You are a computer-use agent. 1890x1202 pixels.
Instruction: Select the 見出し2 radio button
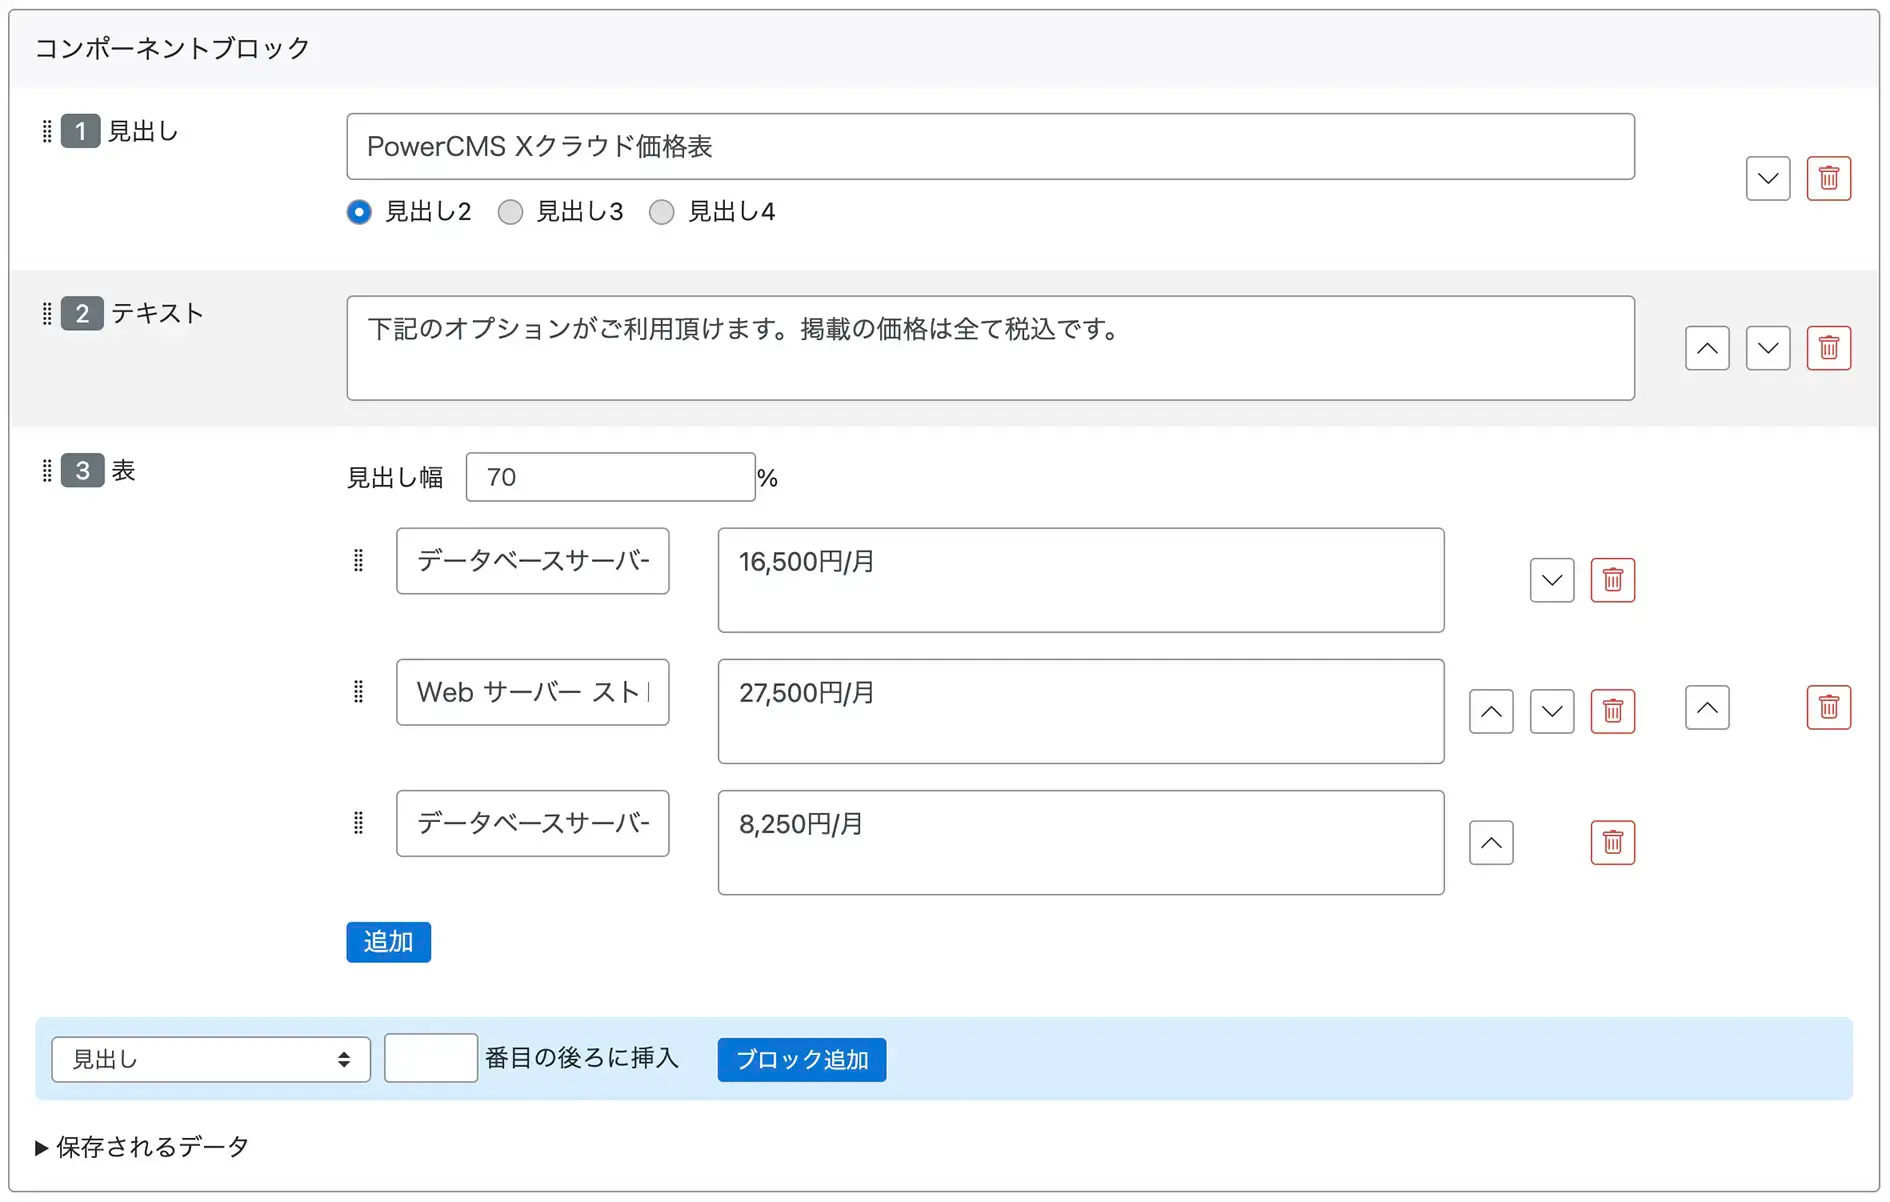click(x=358, y=212)
